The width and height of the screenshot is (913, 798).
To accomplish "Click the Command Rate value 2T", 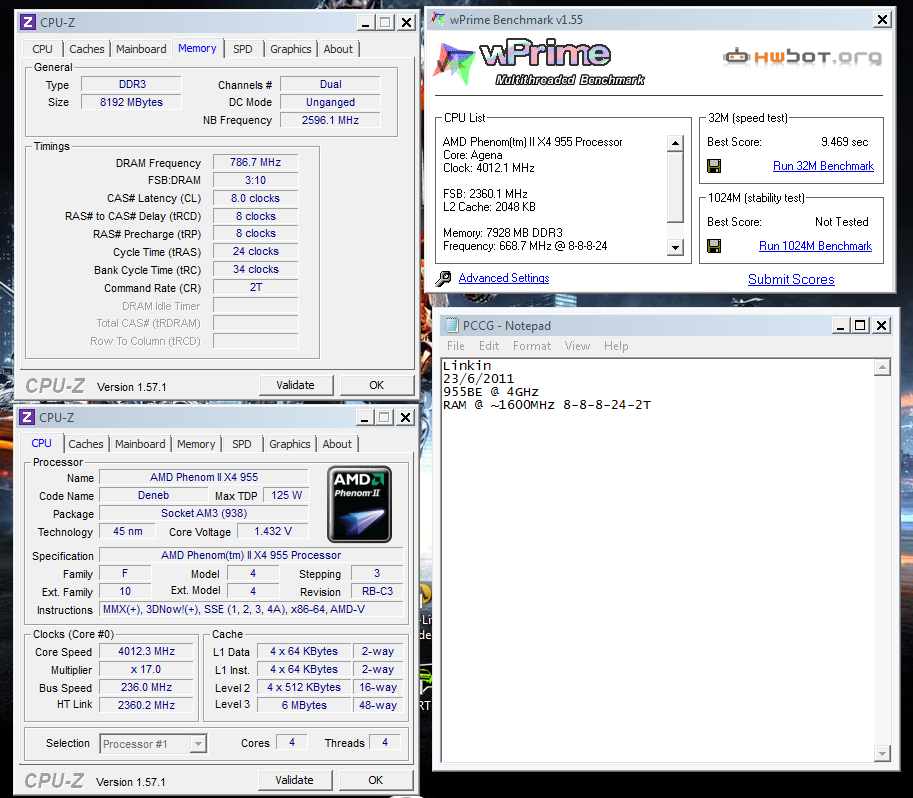I will tap(256, 288).
